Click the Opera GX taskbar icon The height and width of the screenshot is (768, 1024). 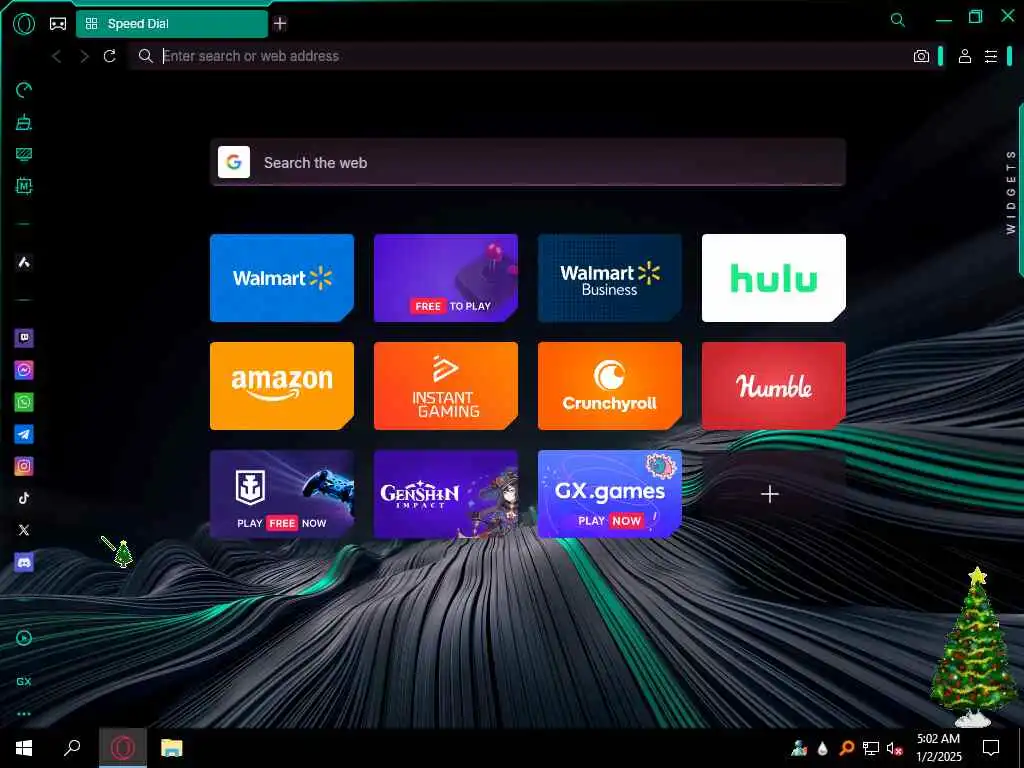[123, 748]
